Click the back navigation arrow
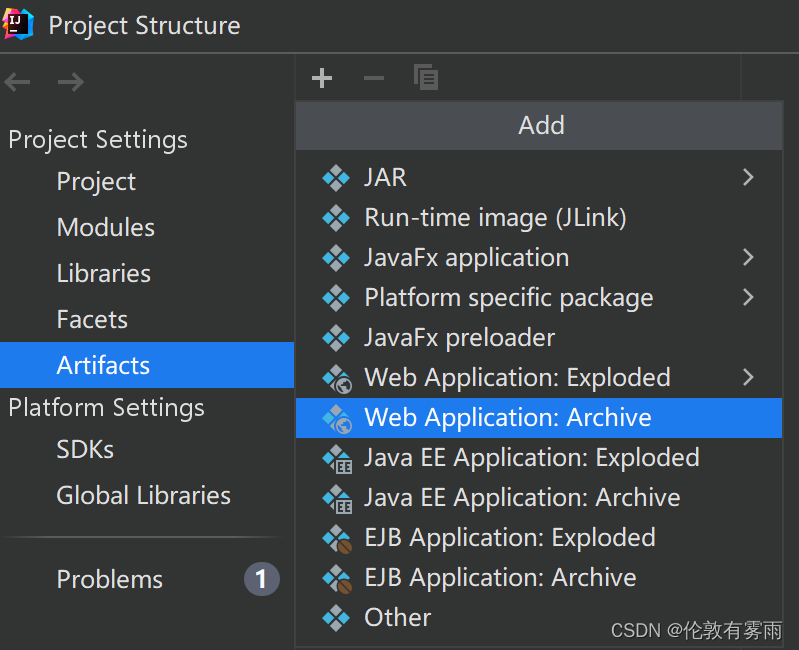This screenshot has height=650, width=799. point(17,82)
